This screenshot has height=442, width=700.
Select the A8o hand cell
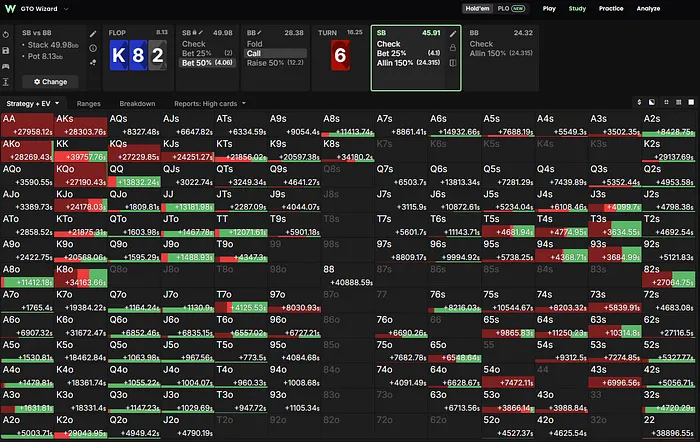click(27, 275)
